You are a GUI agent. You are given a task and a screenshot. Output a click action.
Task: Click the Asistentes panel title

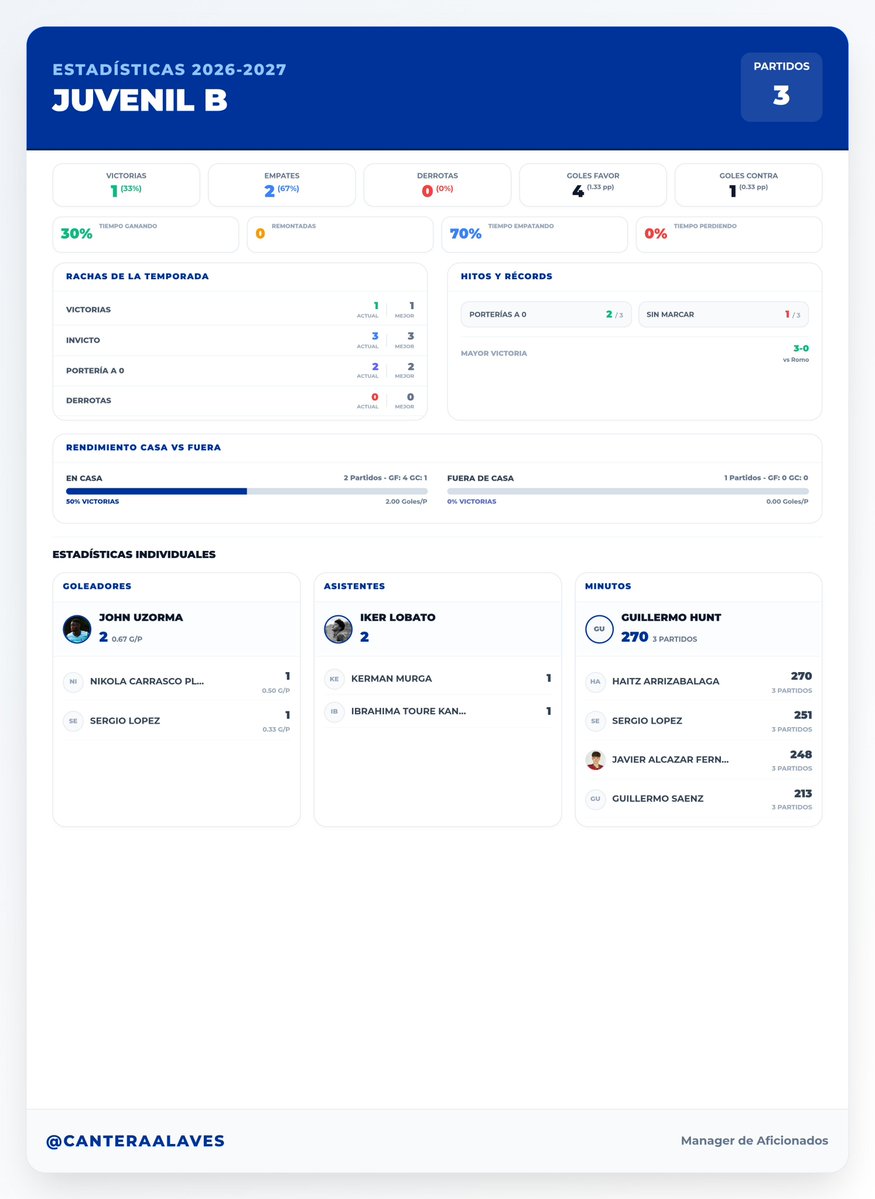[x=354, y=586]
